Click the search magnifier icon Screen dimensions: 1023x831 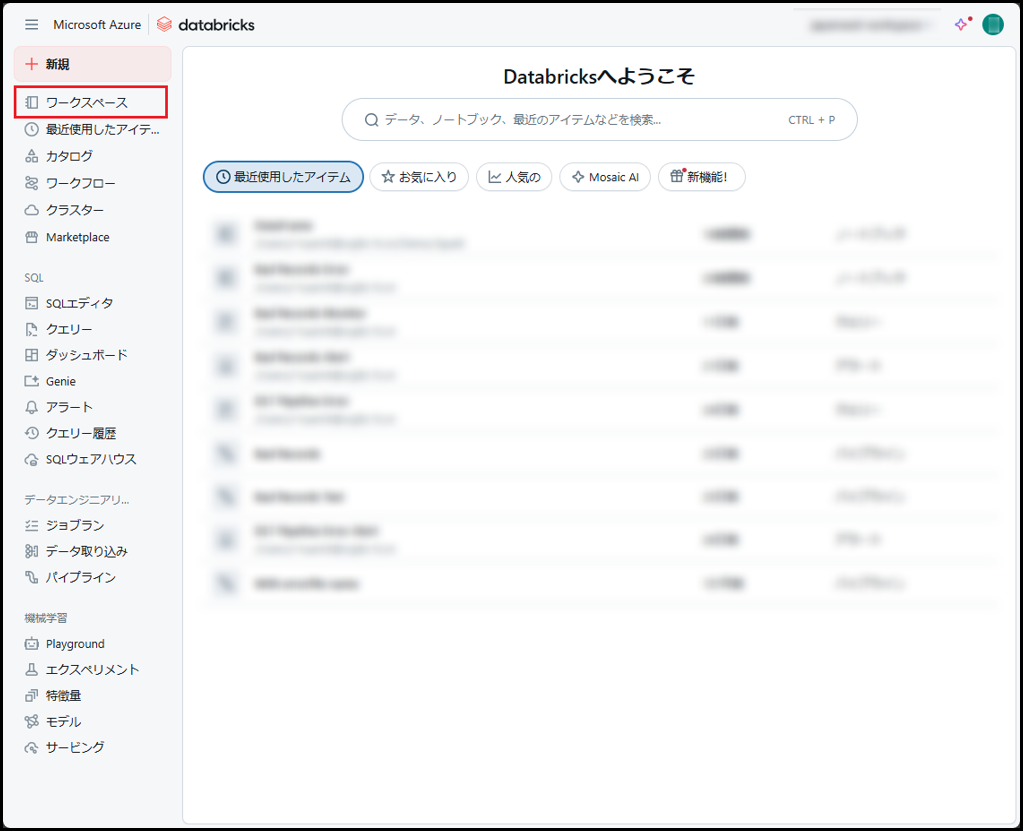click(x=371, y=120)
